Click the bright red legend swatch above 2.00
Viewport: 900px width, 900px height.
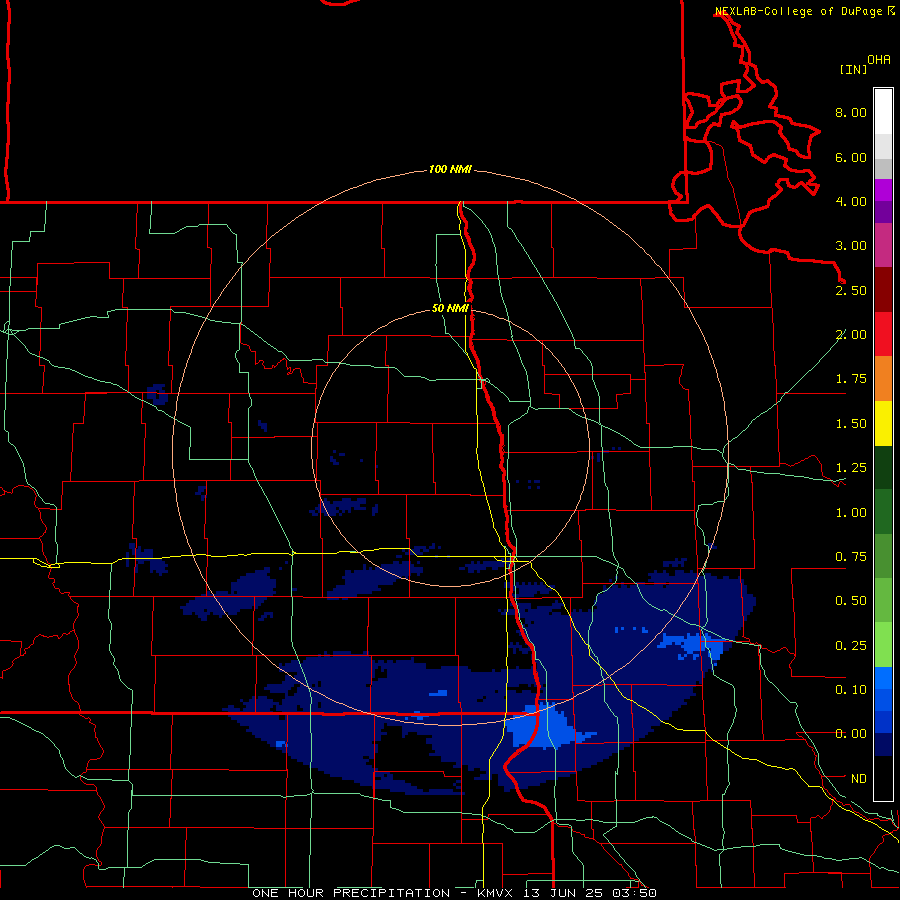(x=883, y=334)
